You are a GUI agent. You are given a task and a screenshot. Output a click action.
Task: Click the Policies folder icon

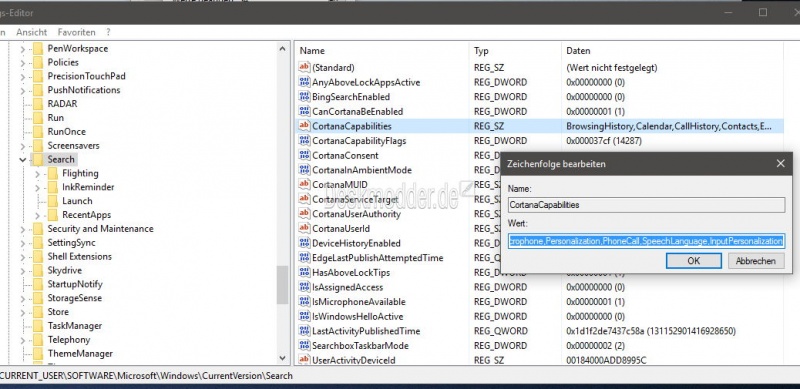[x=38, y=62]
